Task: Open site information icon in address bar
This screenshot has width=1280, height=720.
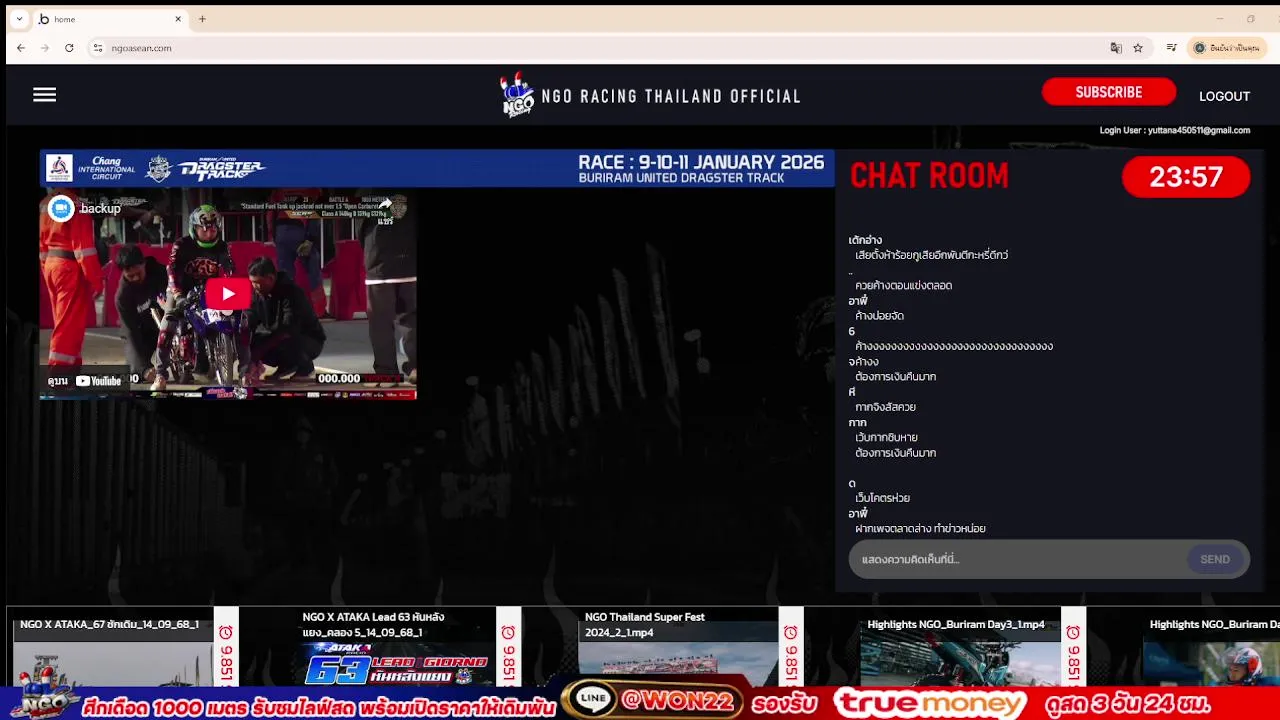Action: tap(98, 48)
